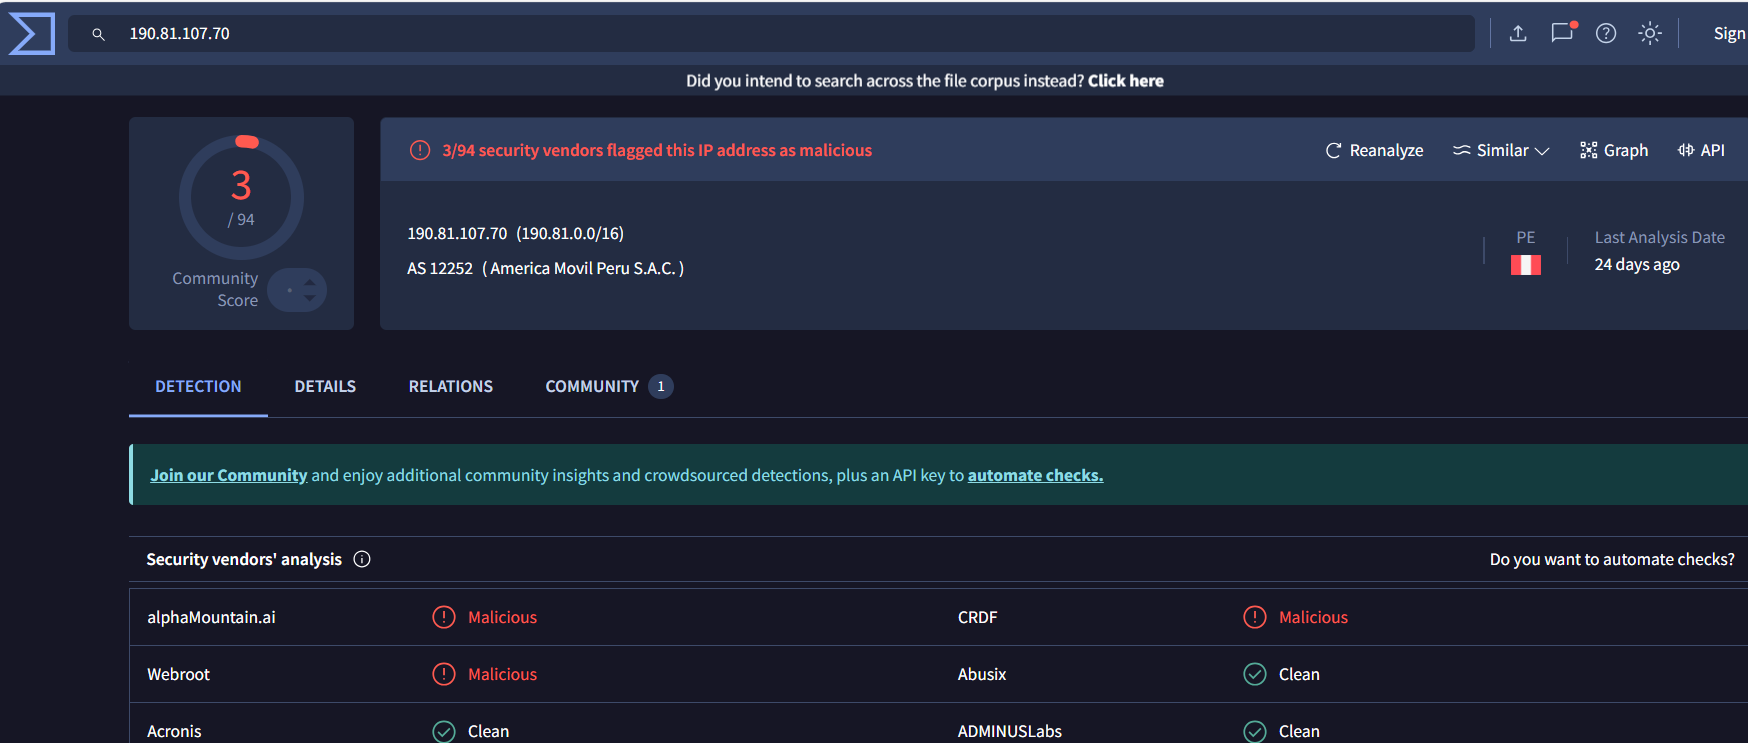Click the Peru flag icon
The height and width of the screenshot is (743, 1748).
point(1525,265)
